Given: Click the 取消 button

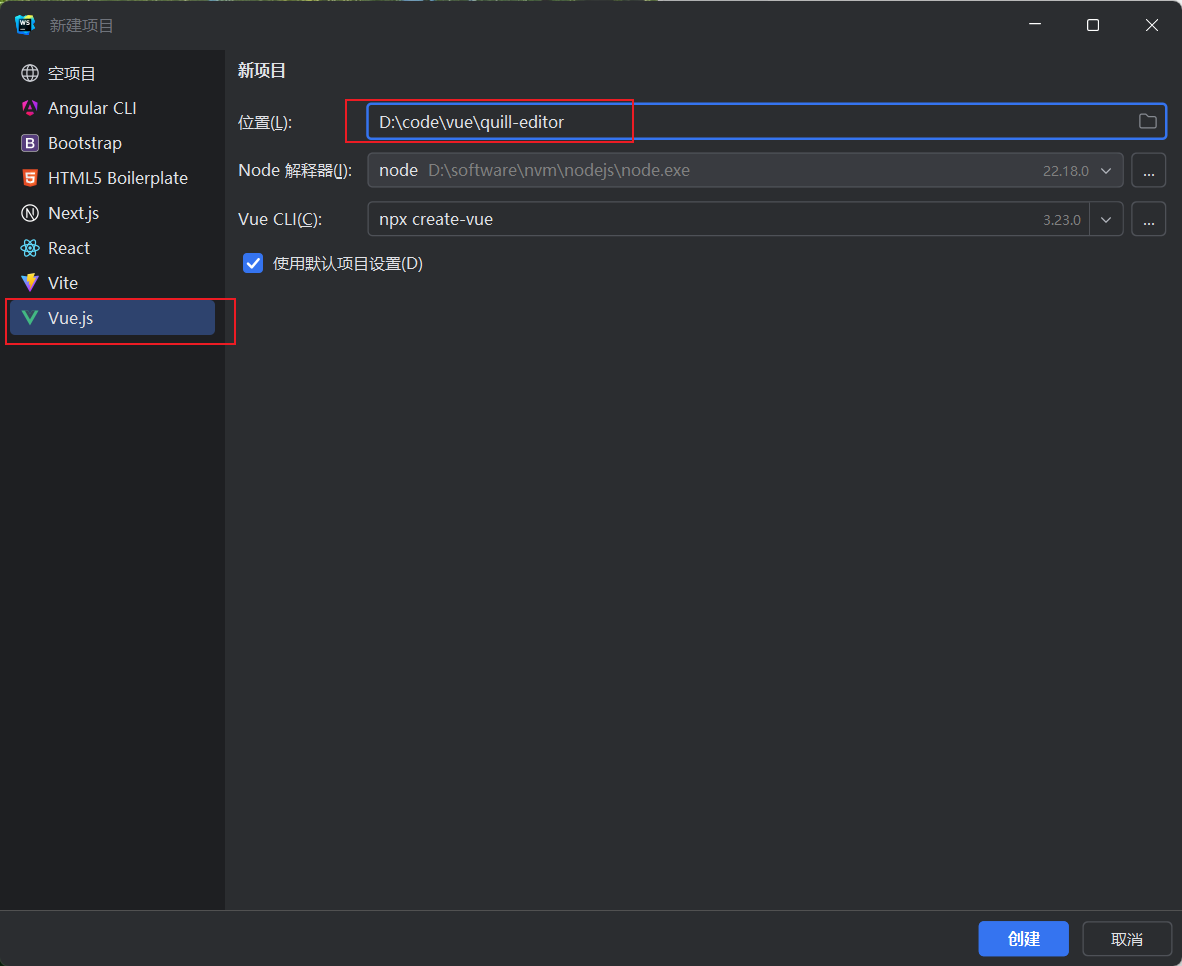Looking at the screenshot, I should point(1127,939).
